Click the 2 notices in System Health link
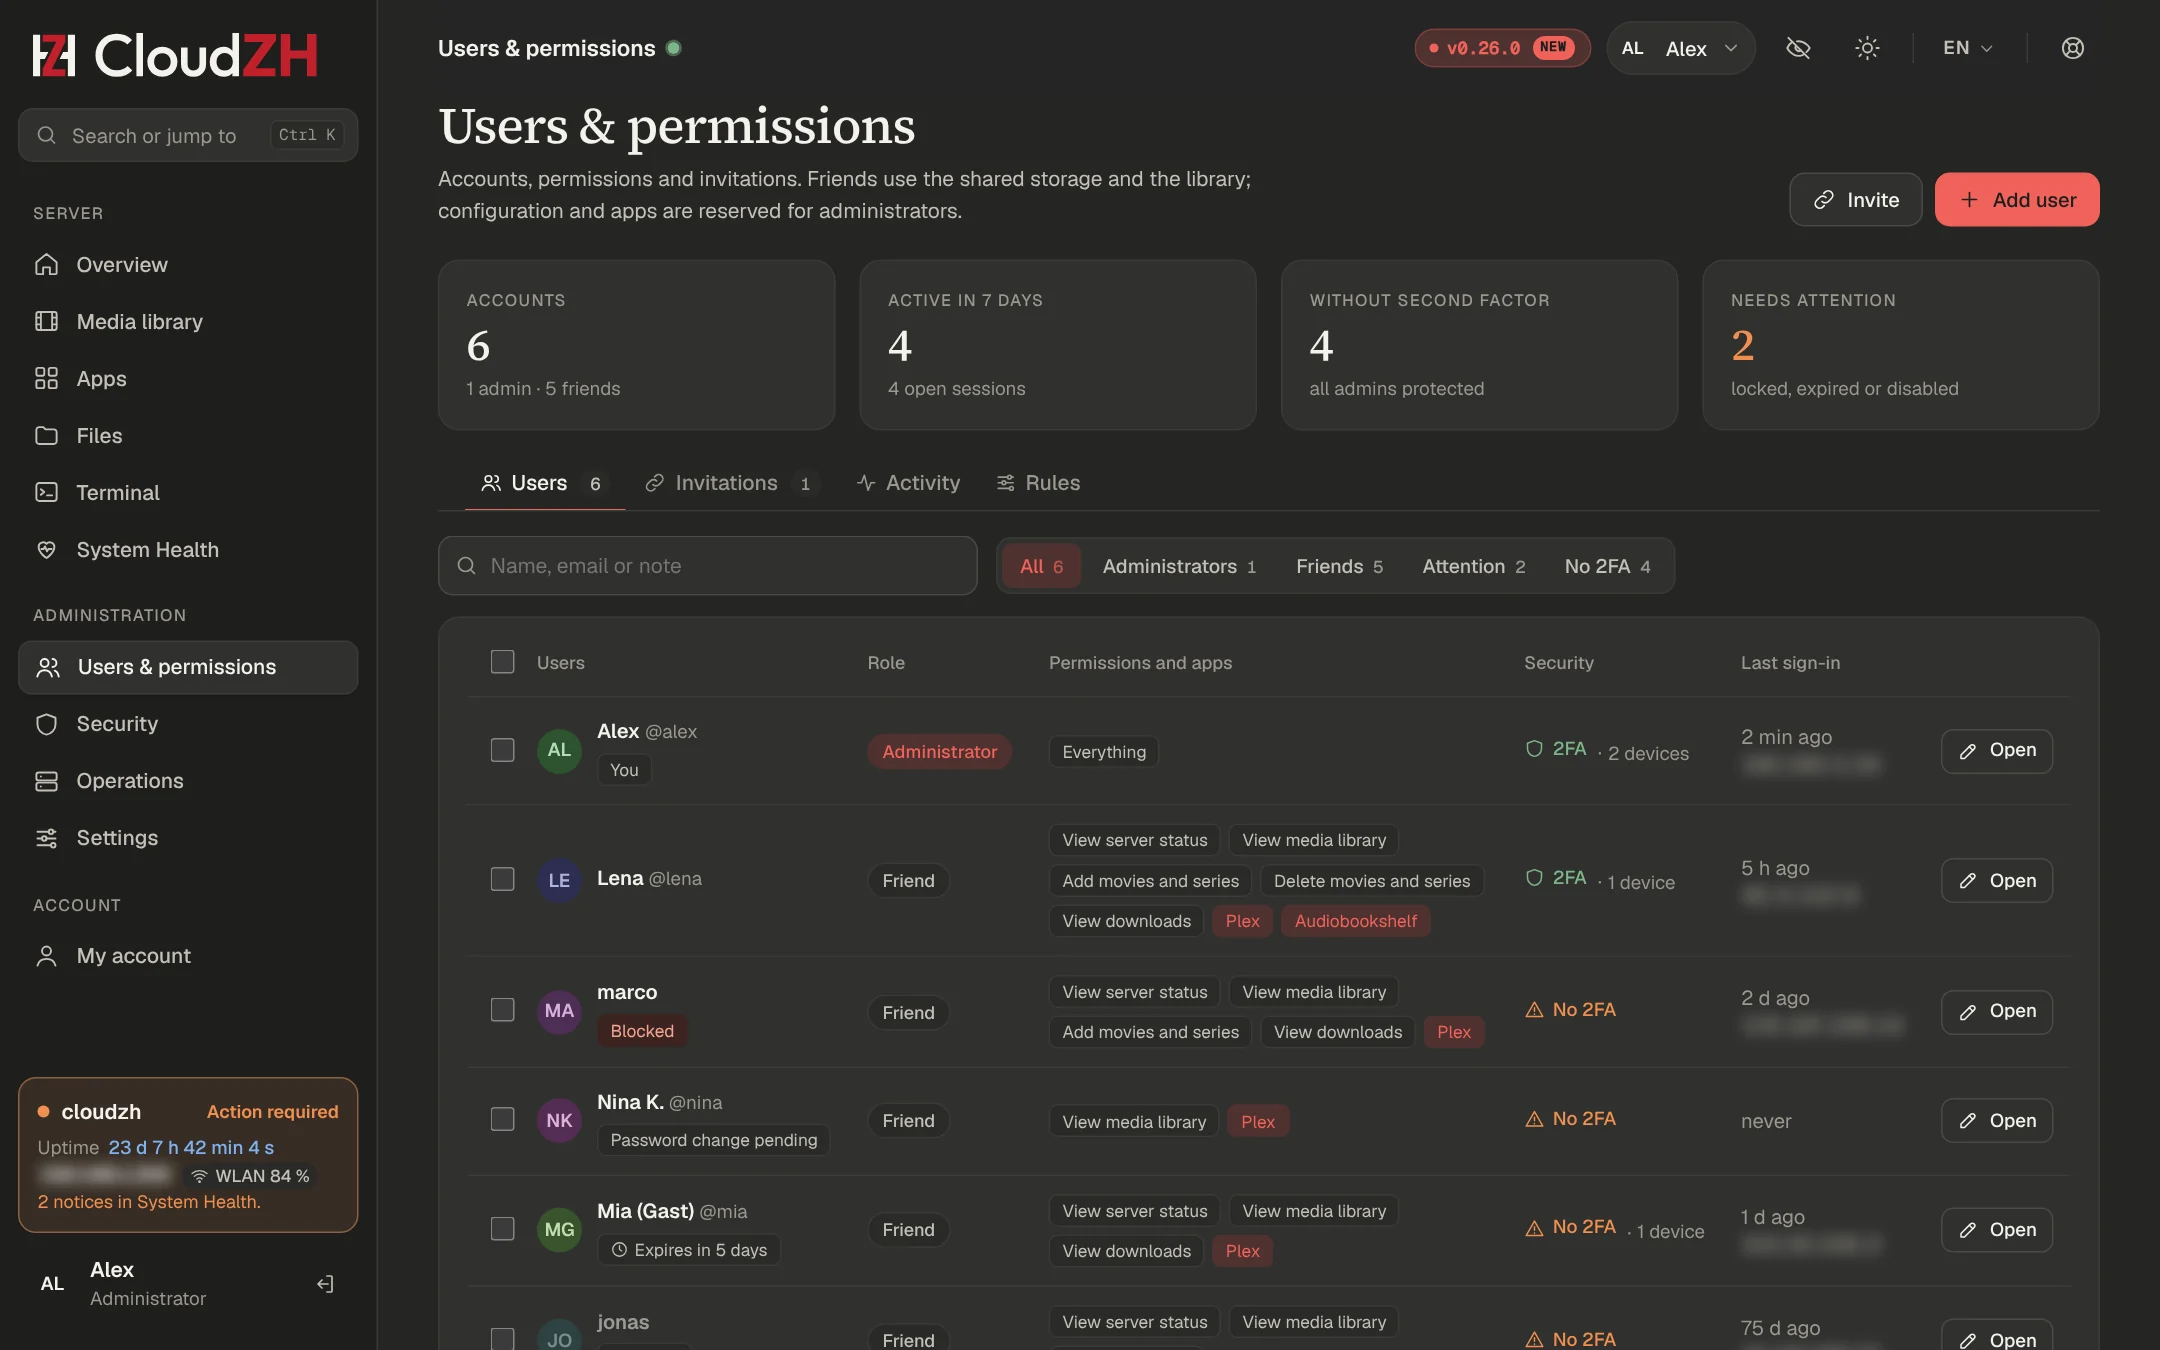2160x1350 pixels. (149, 1202)
